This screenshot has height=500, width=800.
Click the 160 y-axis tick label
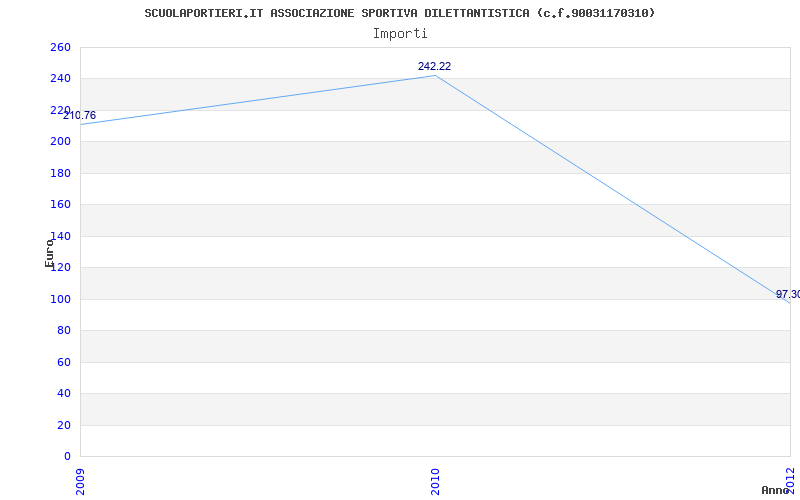coord(60,205)
